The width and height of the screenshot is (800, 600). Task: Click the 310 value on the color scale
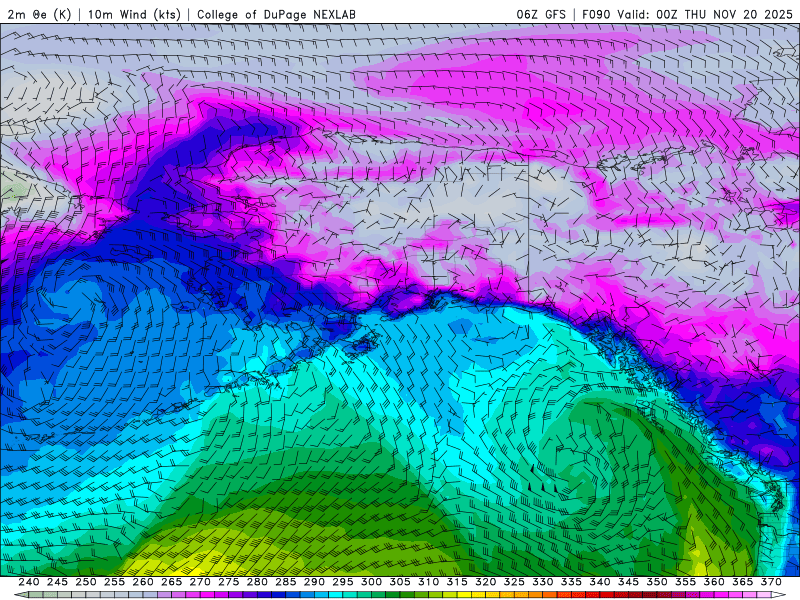[429, 582]
